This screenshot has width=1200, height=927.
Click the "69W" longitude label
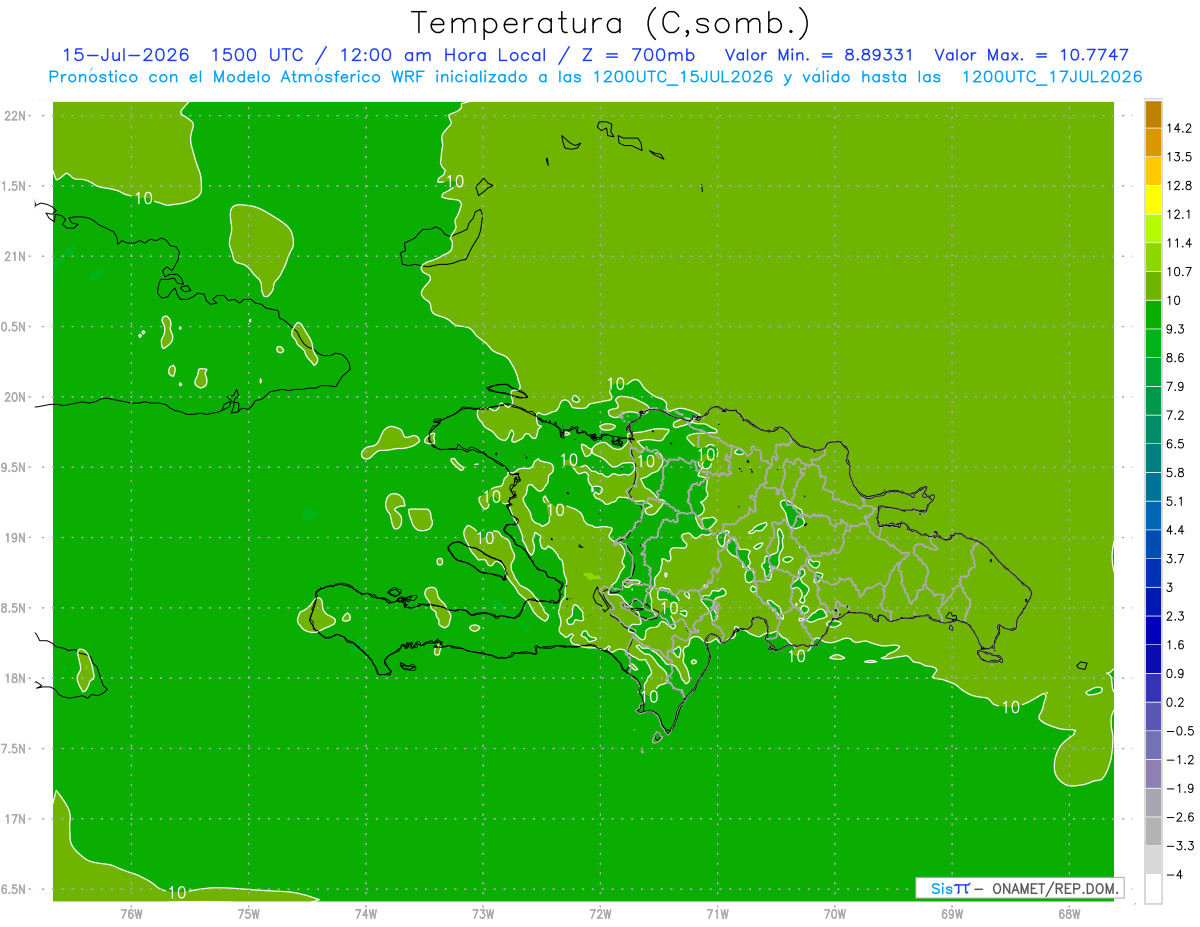(952, 914)
